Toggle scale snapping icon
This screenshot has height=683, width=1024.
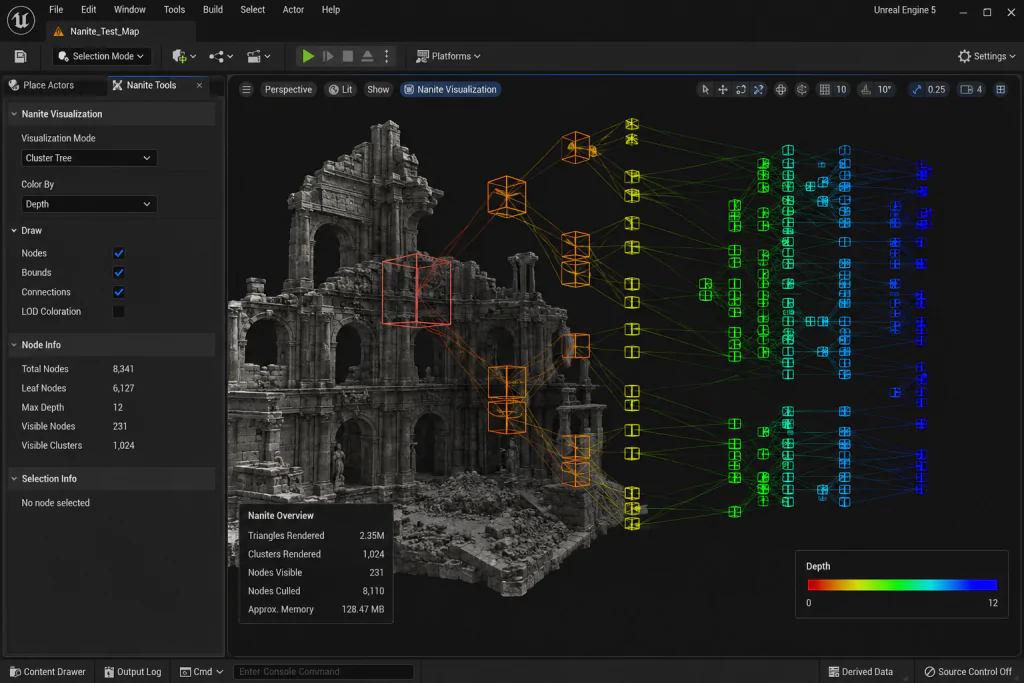917,89
